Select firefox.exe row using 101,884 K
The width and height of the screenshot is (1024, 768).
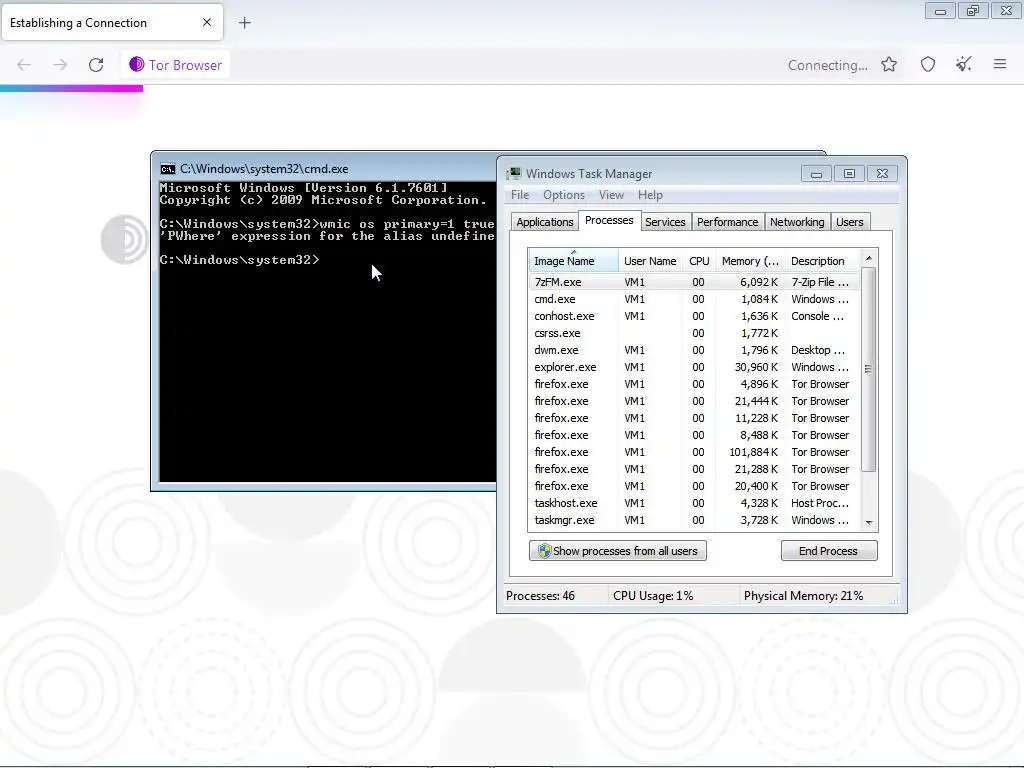pyautogui.click(x=694, y=452)
